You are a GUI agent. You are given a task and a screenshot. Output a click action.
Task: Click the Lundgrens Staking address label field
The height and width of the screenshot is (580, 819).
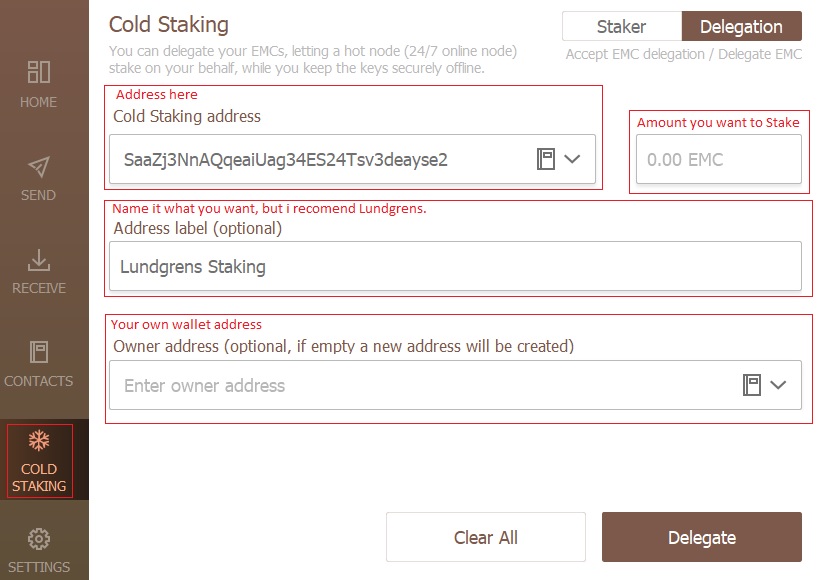(455, 266)
